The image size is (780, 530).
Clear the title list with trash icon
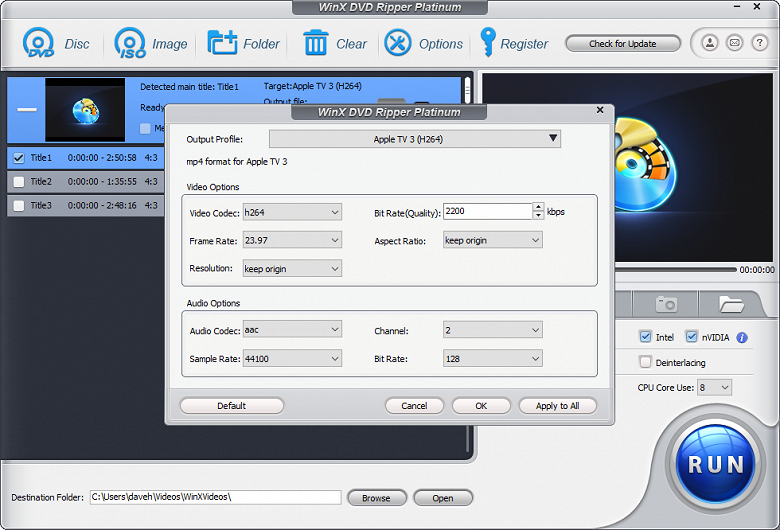[x=315, y=43]
